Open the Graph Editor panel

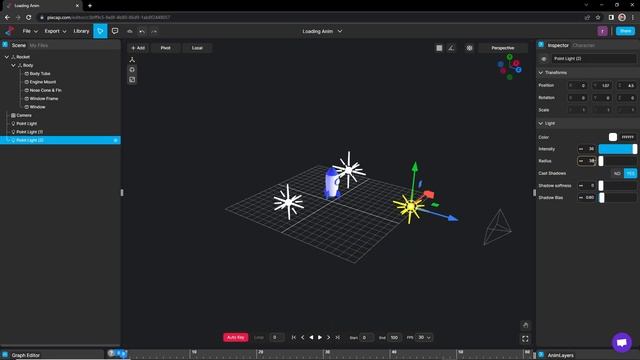click(25, 355)
